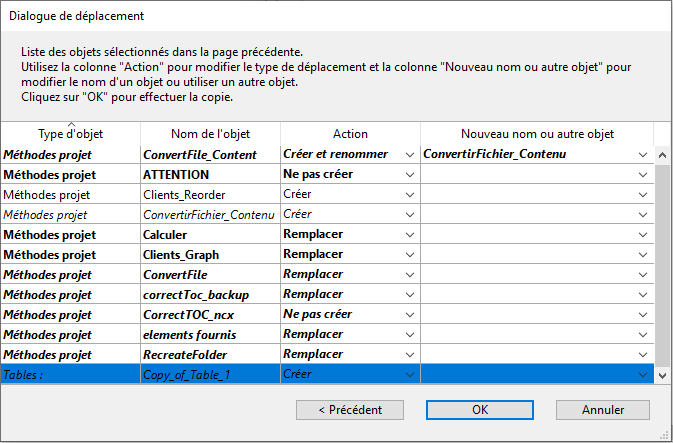Image resolution: width=673 pixels, height=443 pixels.
Task: Click the Annuler button
Action: [603, 410]
